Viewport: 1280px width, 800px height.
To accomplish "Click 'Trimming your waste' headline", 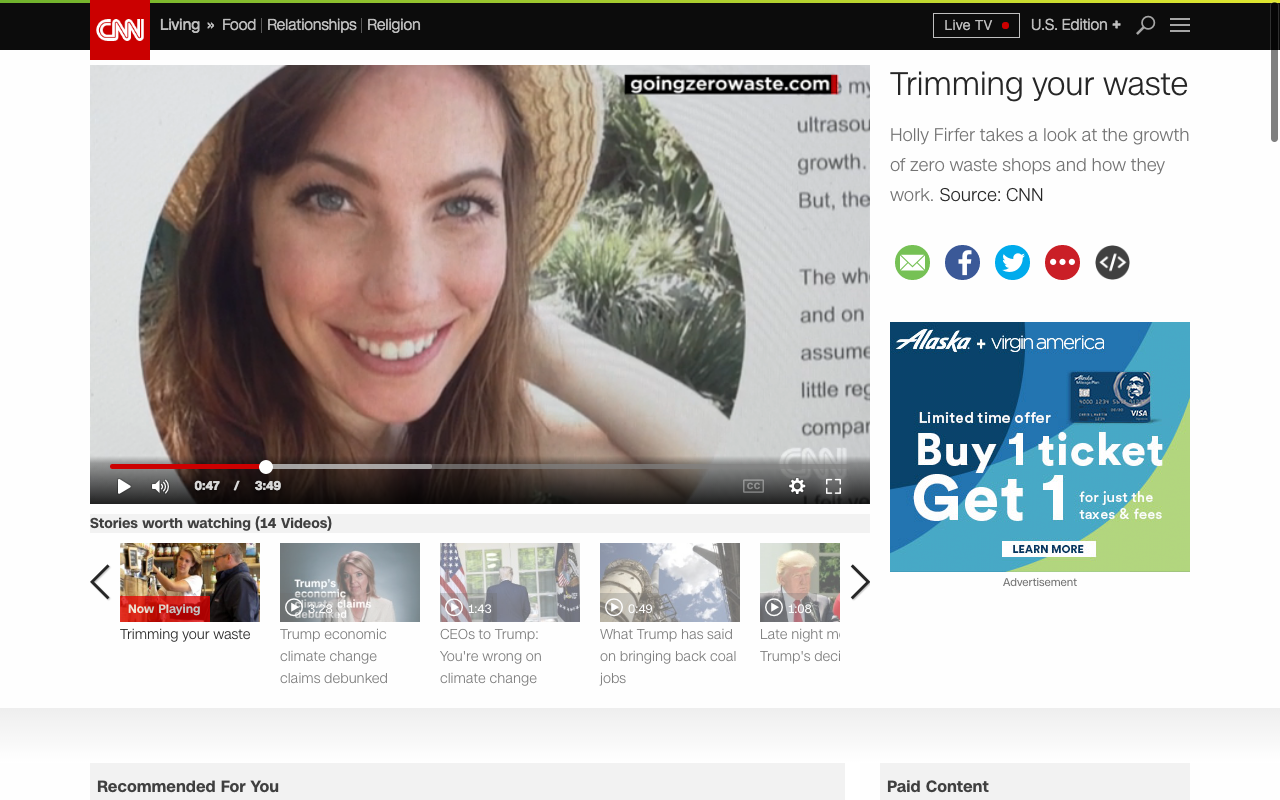I will (x=1038, y=84).
